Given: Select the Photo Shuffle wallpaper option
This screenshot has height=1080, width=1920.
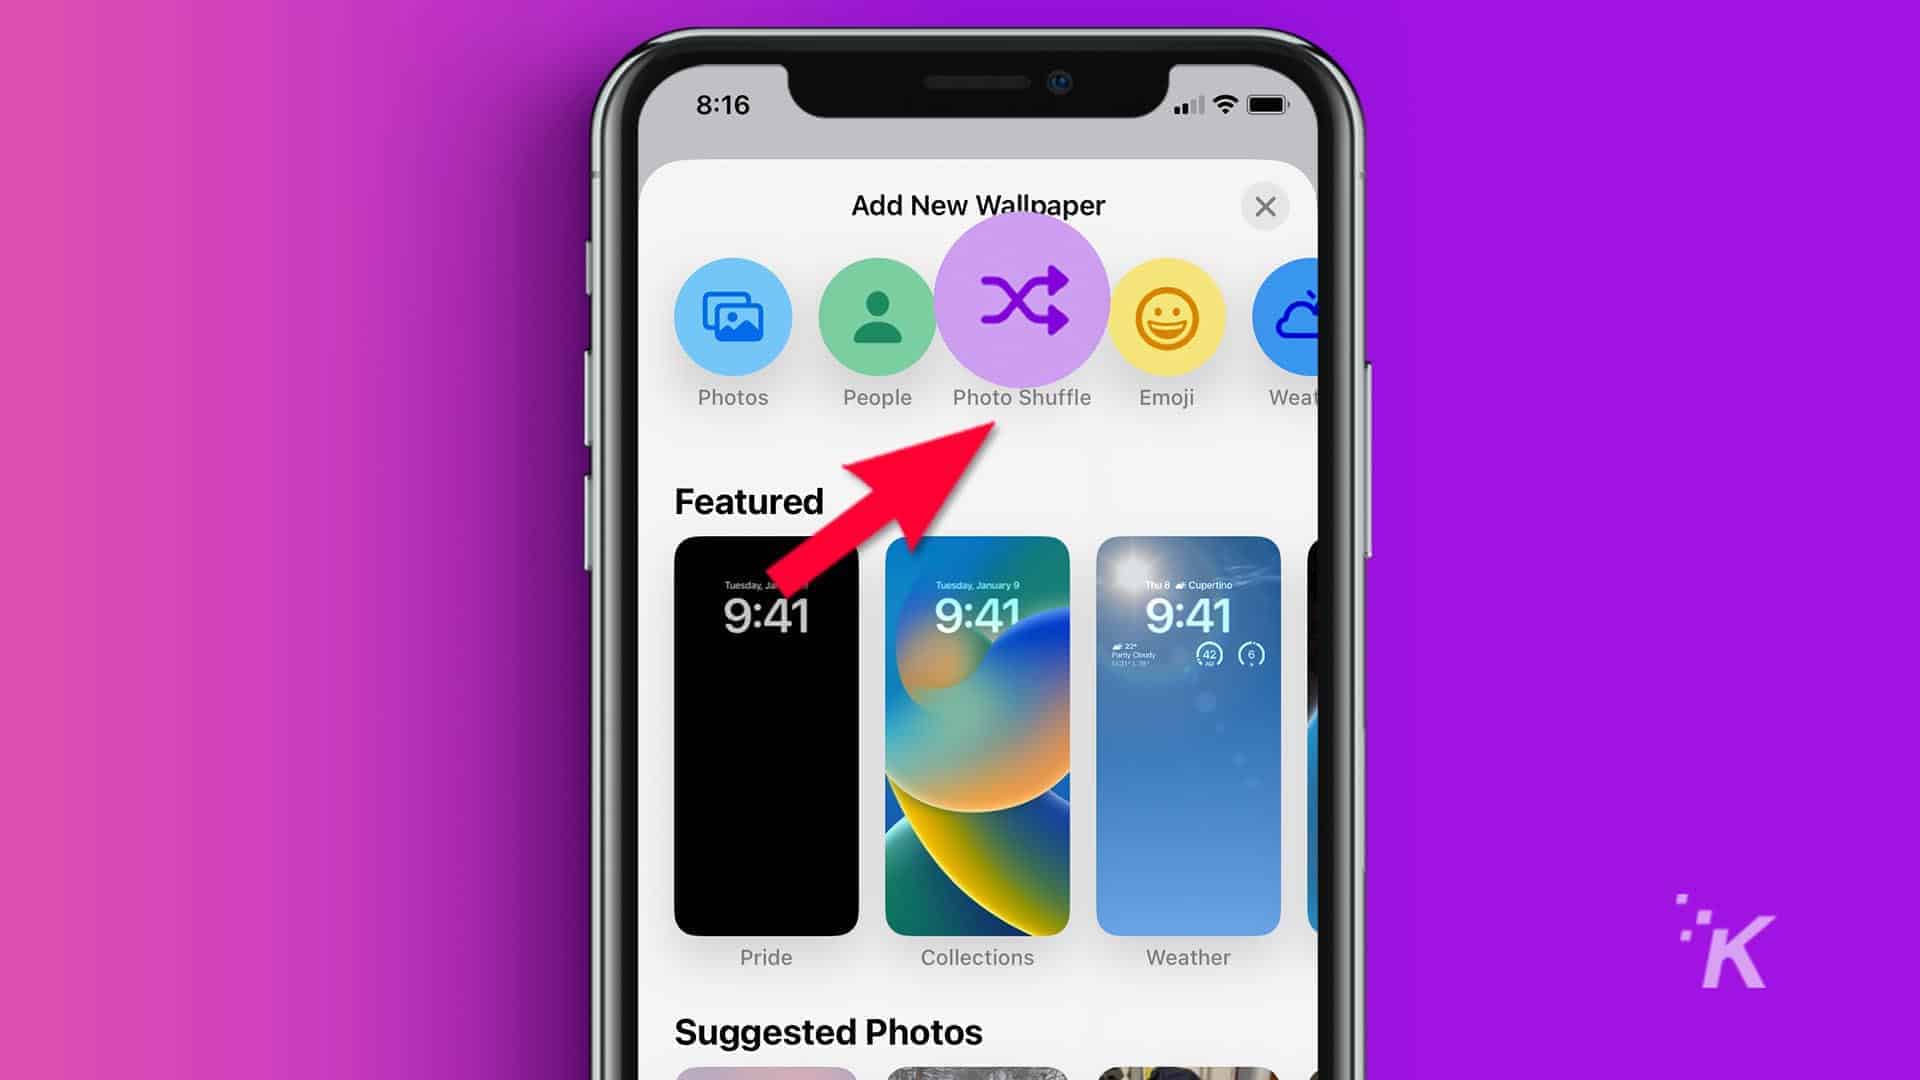Looking at the screenshot, I should (x=1022, y=314).
